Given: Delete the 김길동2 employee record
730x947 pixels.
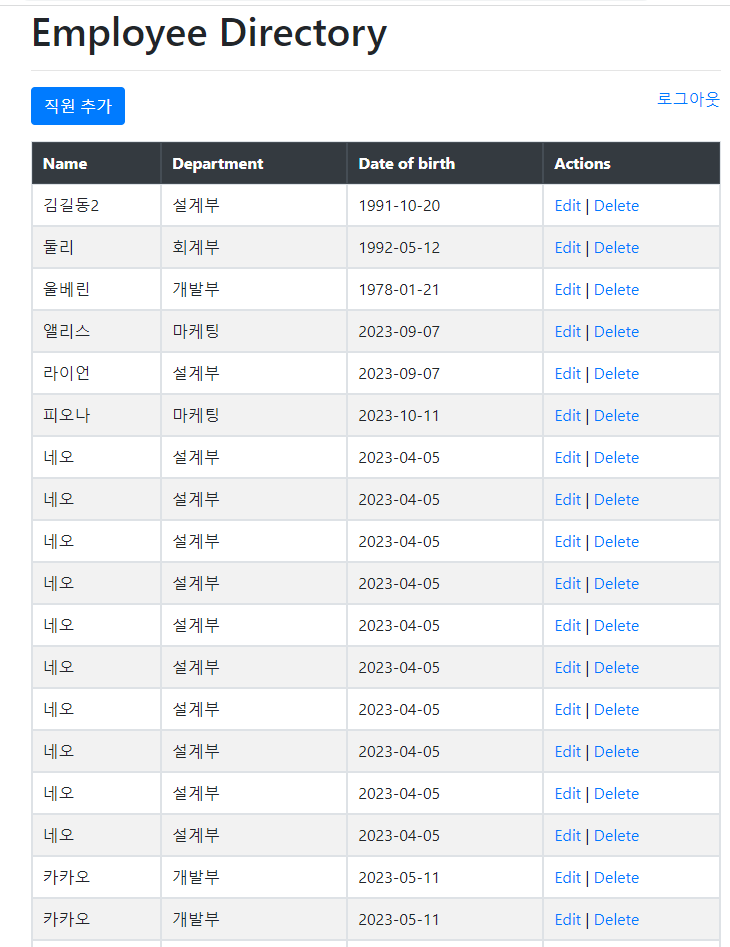Looking at the screenshot, I should pos(616,206).
